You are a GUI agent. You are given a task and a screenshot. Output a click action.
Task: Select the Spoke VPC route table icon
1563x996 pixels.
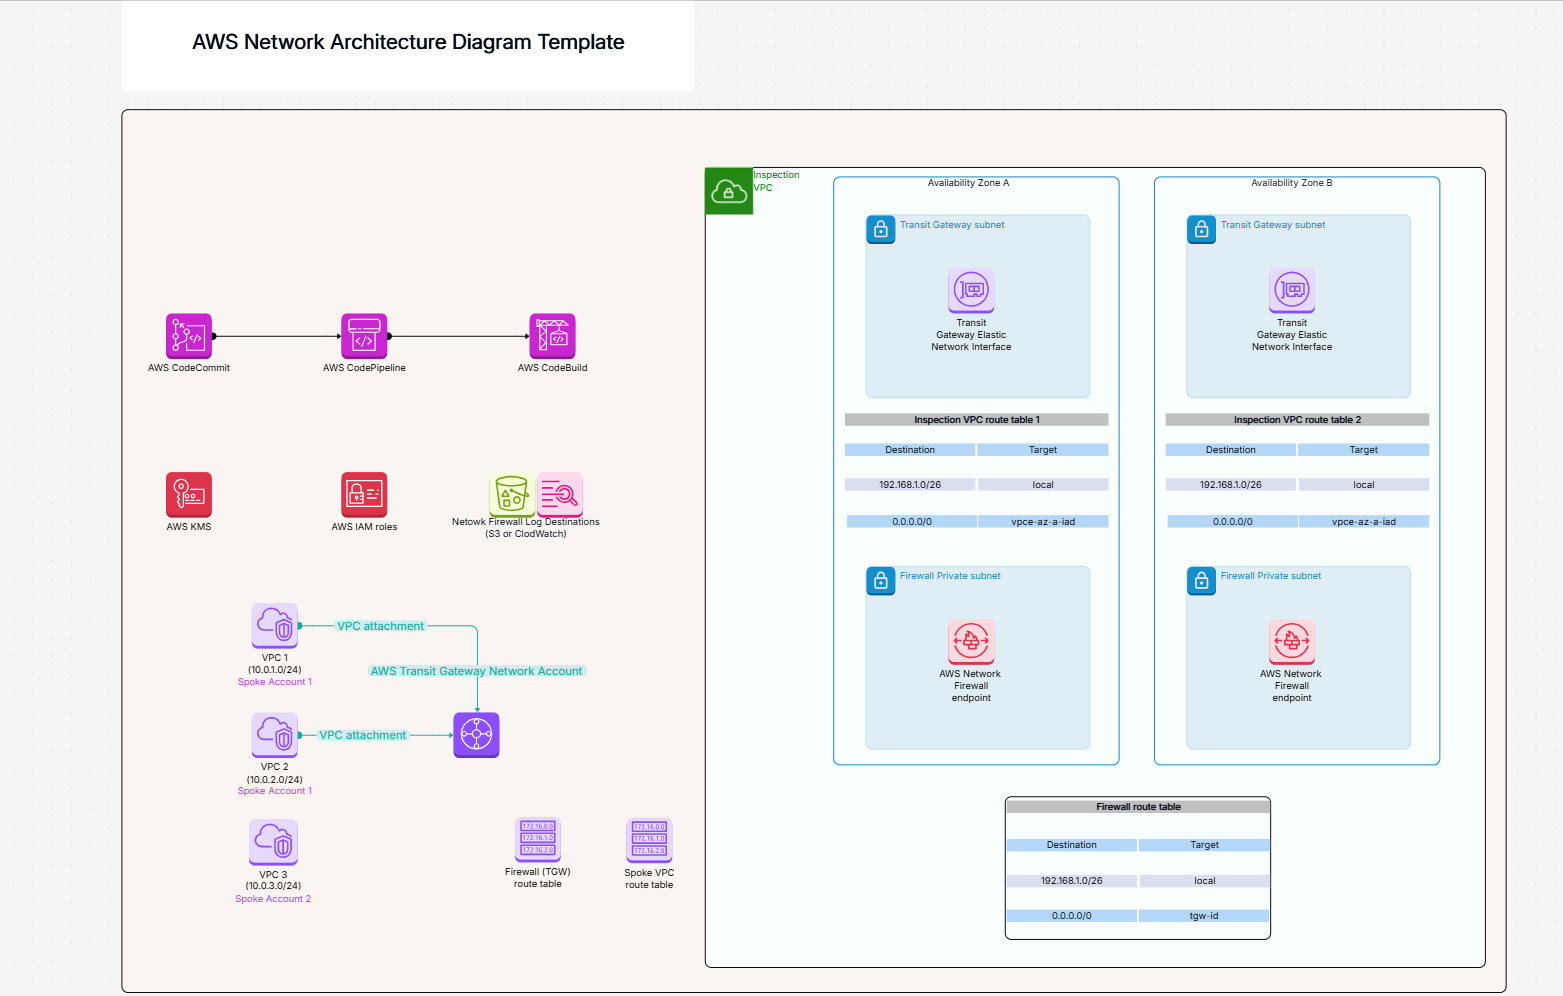[x=649, y=840]
